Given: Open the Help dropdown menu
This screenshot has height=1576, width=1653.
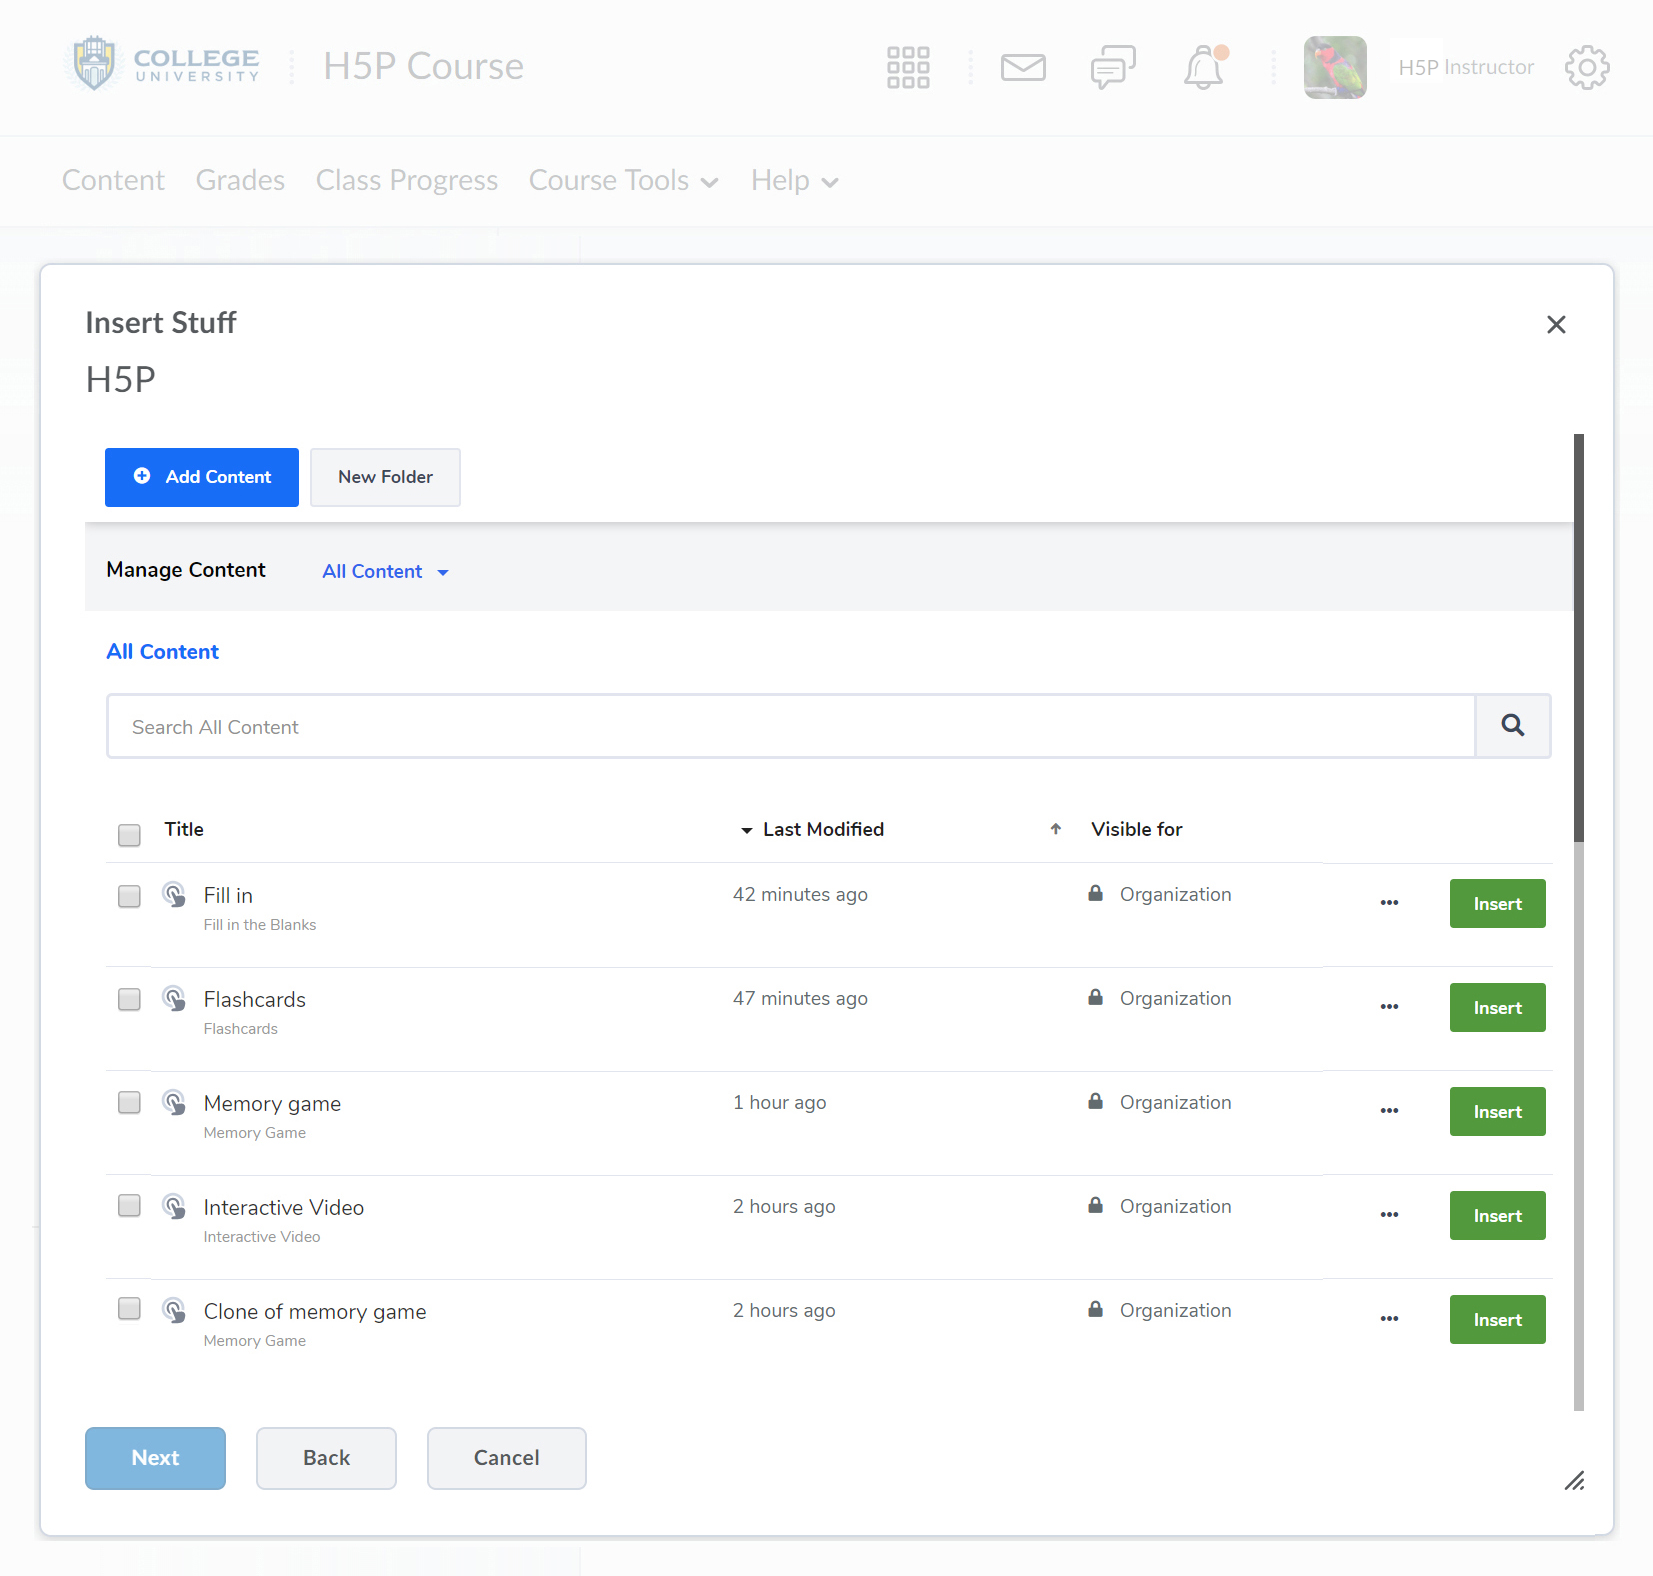Looking at the screenshot, I should [x=794, y=180].
